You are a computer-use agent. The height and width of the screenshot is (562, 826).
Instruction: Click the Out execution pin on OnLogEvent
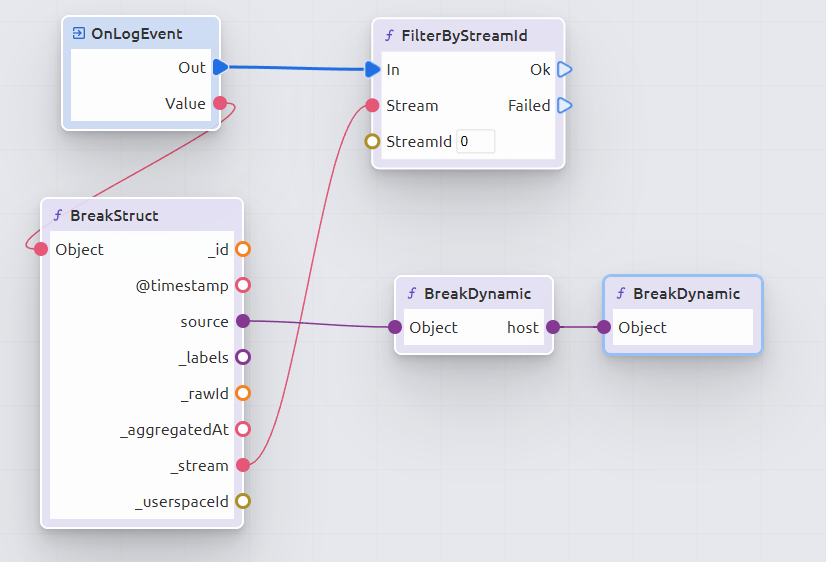220,67
